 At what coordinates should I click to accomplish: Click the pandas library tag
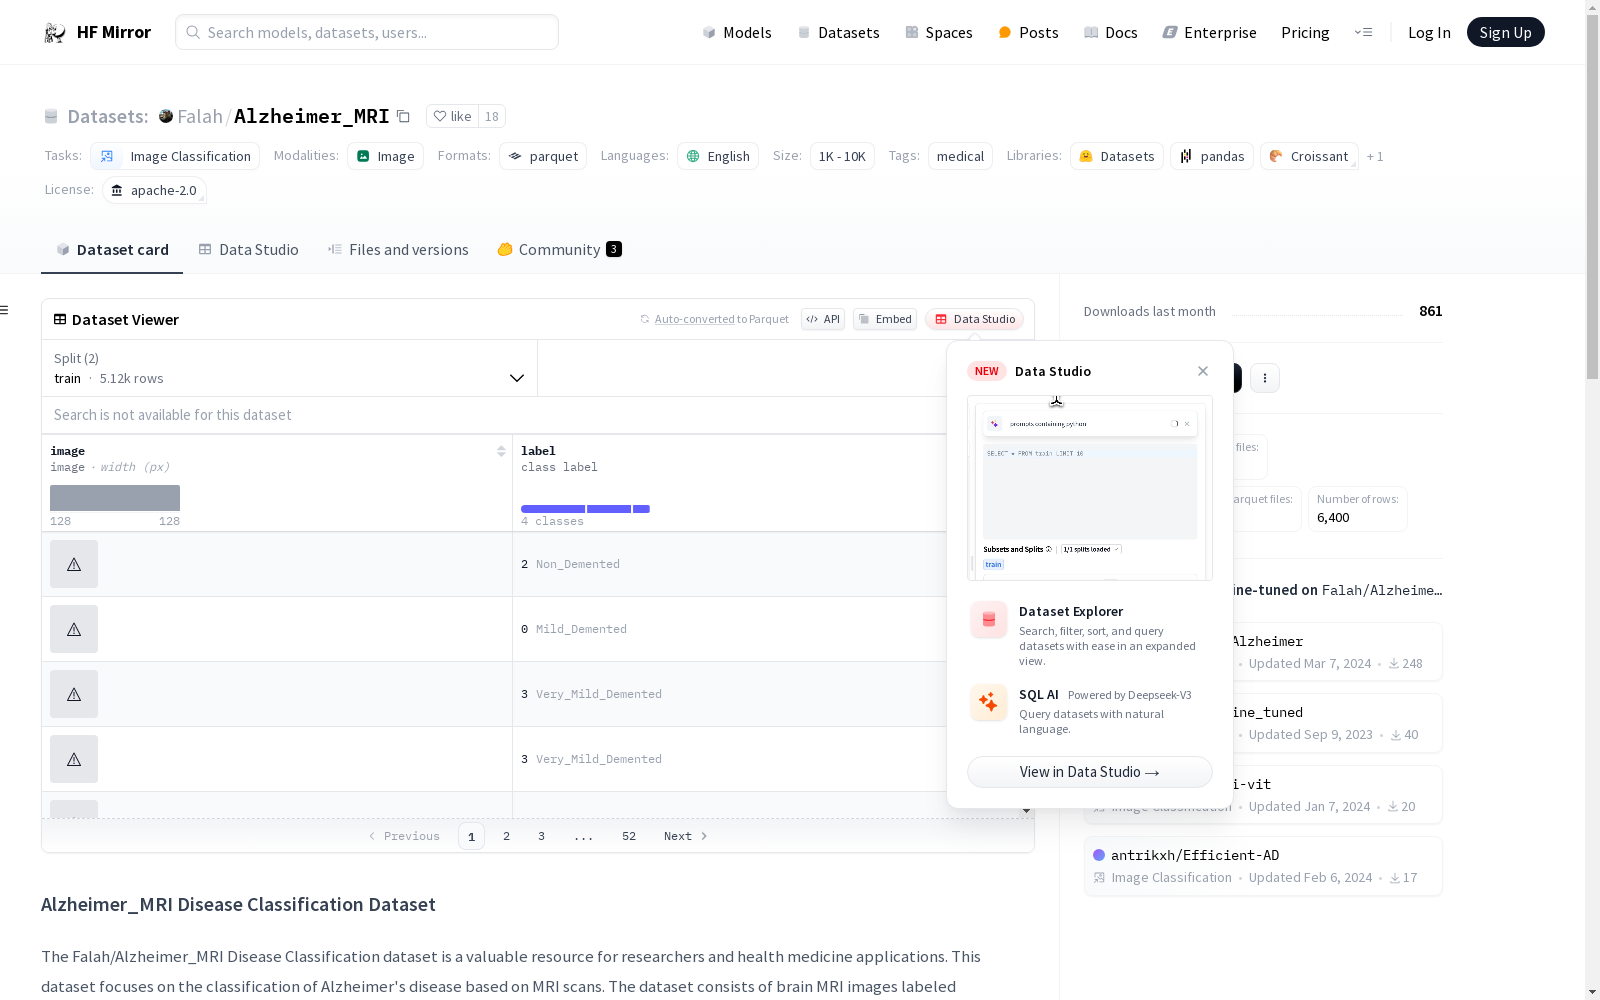click(x=1212, y=156)
